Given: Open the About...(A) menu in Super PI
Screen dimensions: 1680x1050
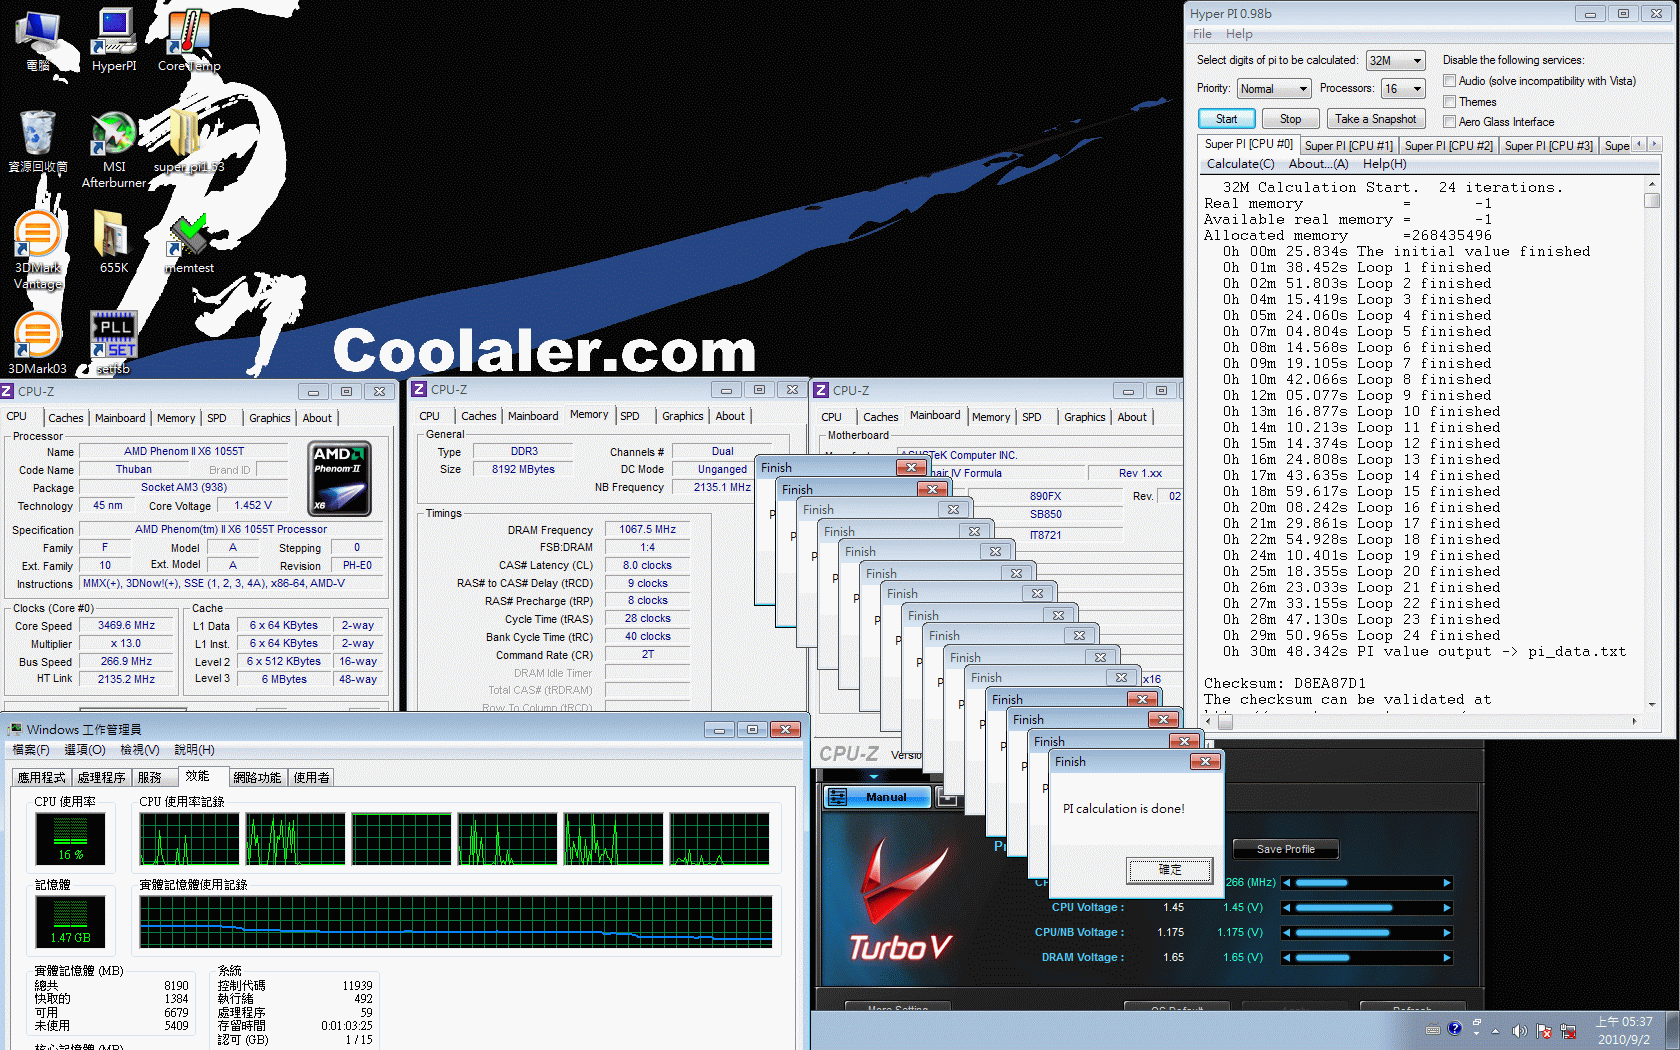Looking at the screenshot, I should point(1318,164).
